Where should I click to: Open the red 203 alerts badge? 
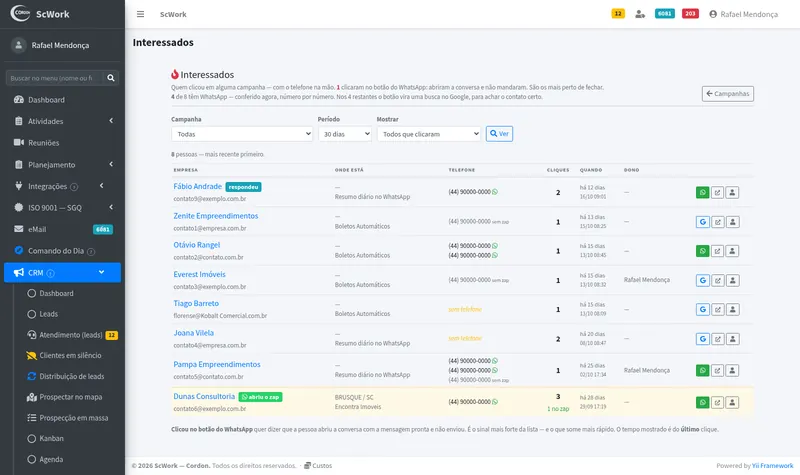click(690, 14)
